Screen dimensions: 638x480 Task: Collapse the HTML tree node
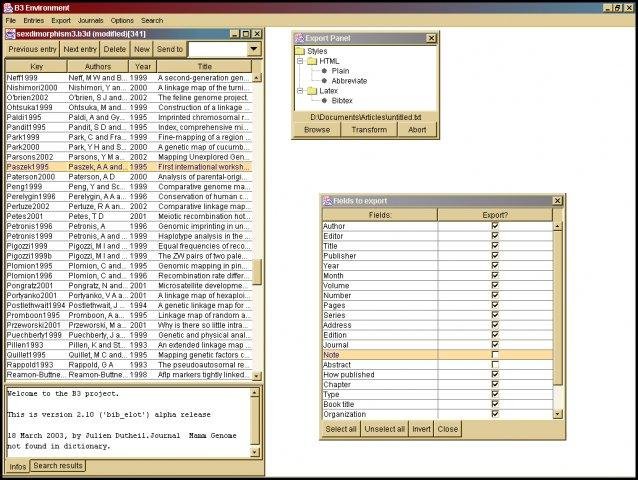300,61
